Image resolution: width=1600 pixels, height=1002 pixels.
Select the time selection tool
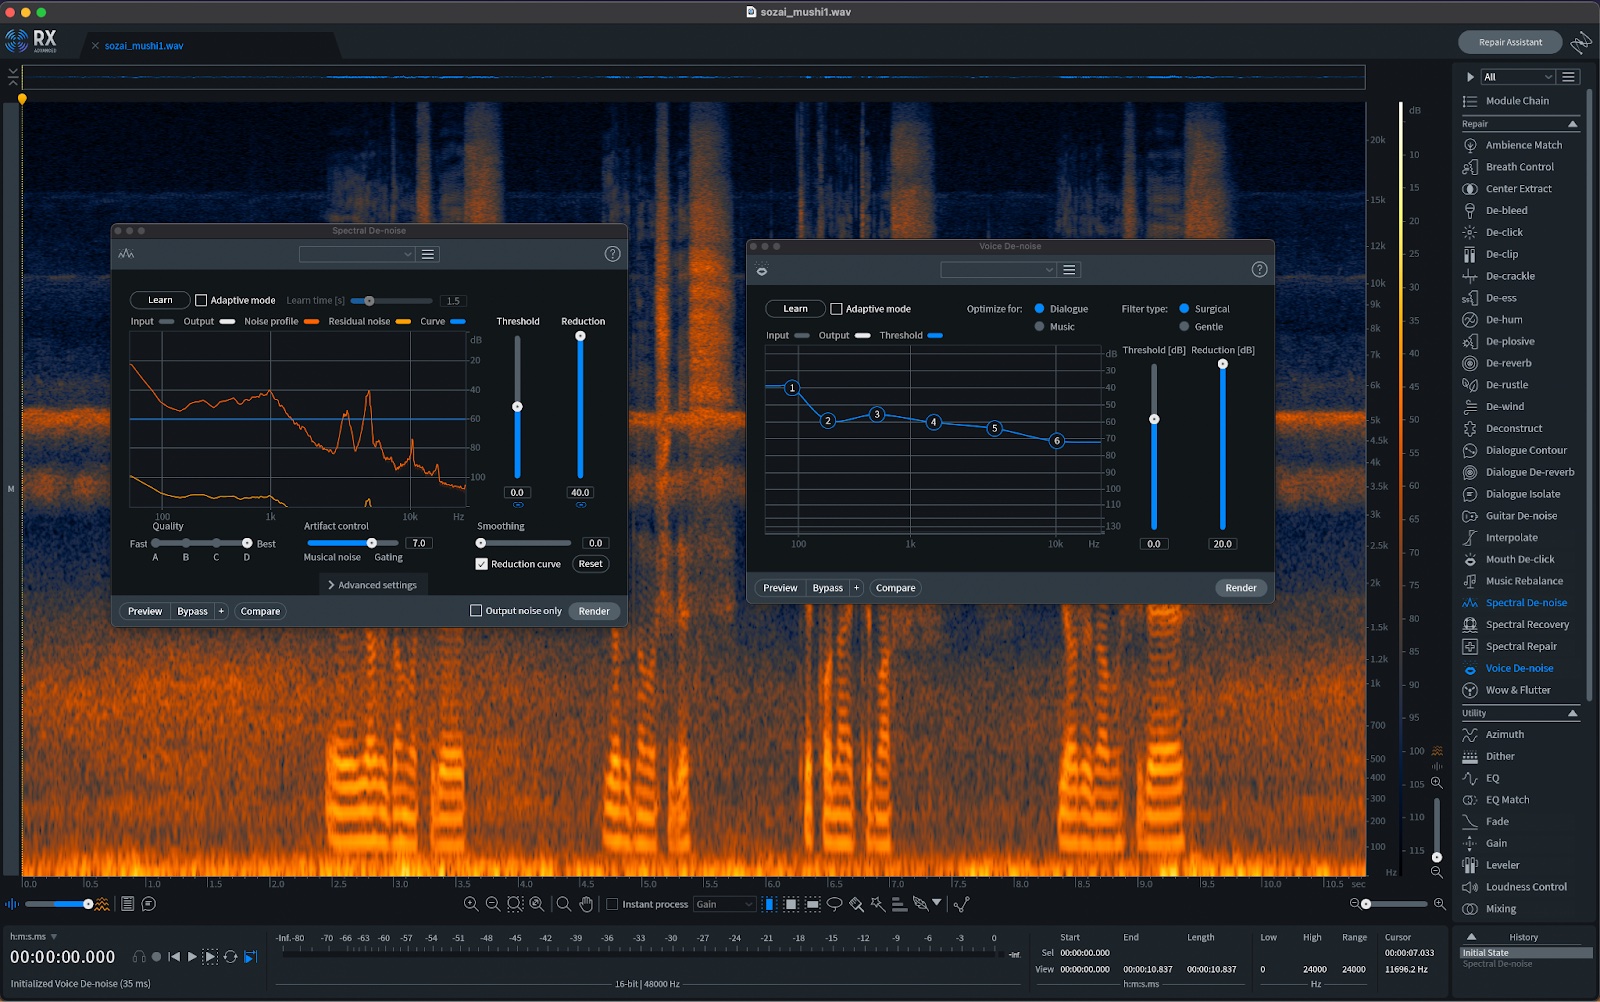[x=769, y=904]
